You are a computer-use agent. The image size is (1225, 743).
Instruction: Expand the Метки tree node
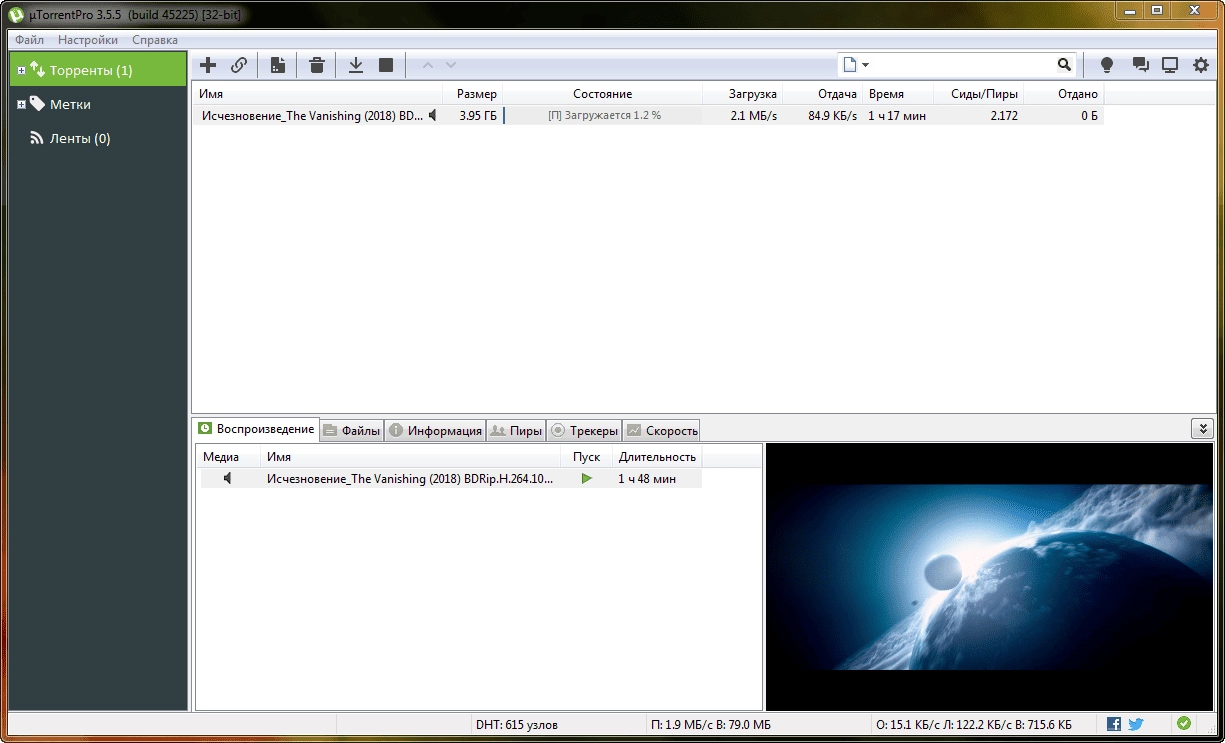pos(22,105)
